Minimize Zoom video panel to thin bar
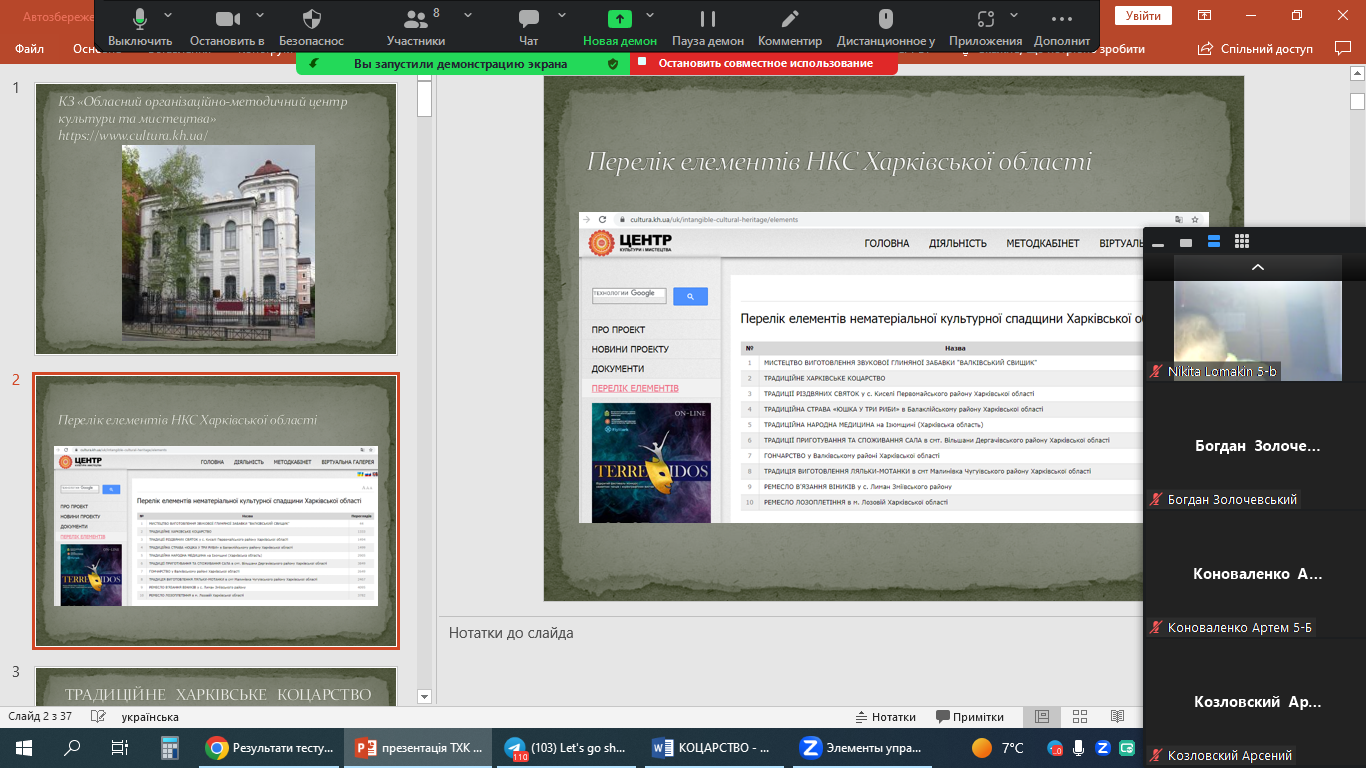The height and width of the screenshot is (768, 1366). [1158, 242]
